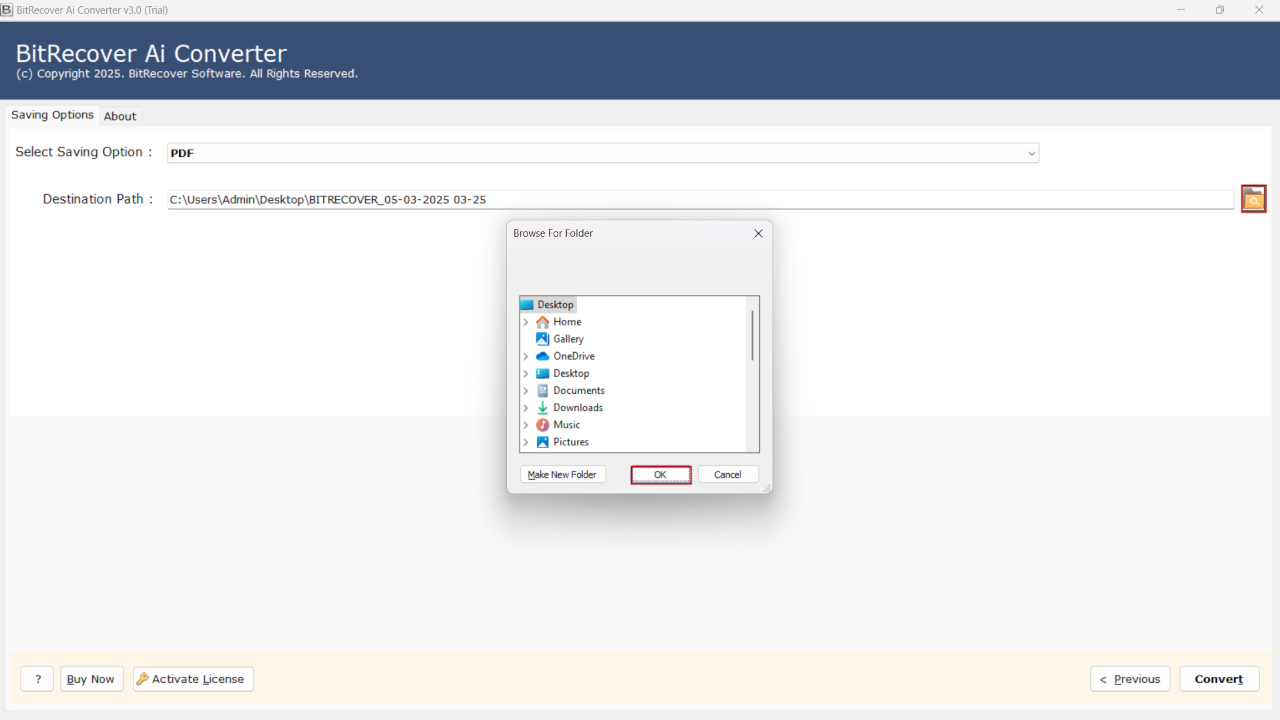Select the Music folder icon
Viewport: 1280px width, 720px height.
tap(542, 425)
